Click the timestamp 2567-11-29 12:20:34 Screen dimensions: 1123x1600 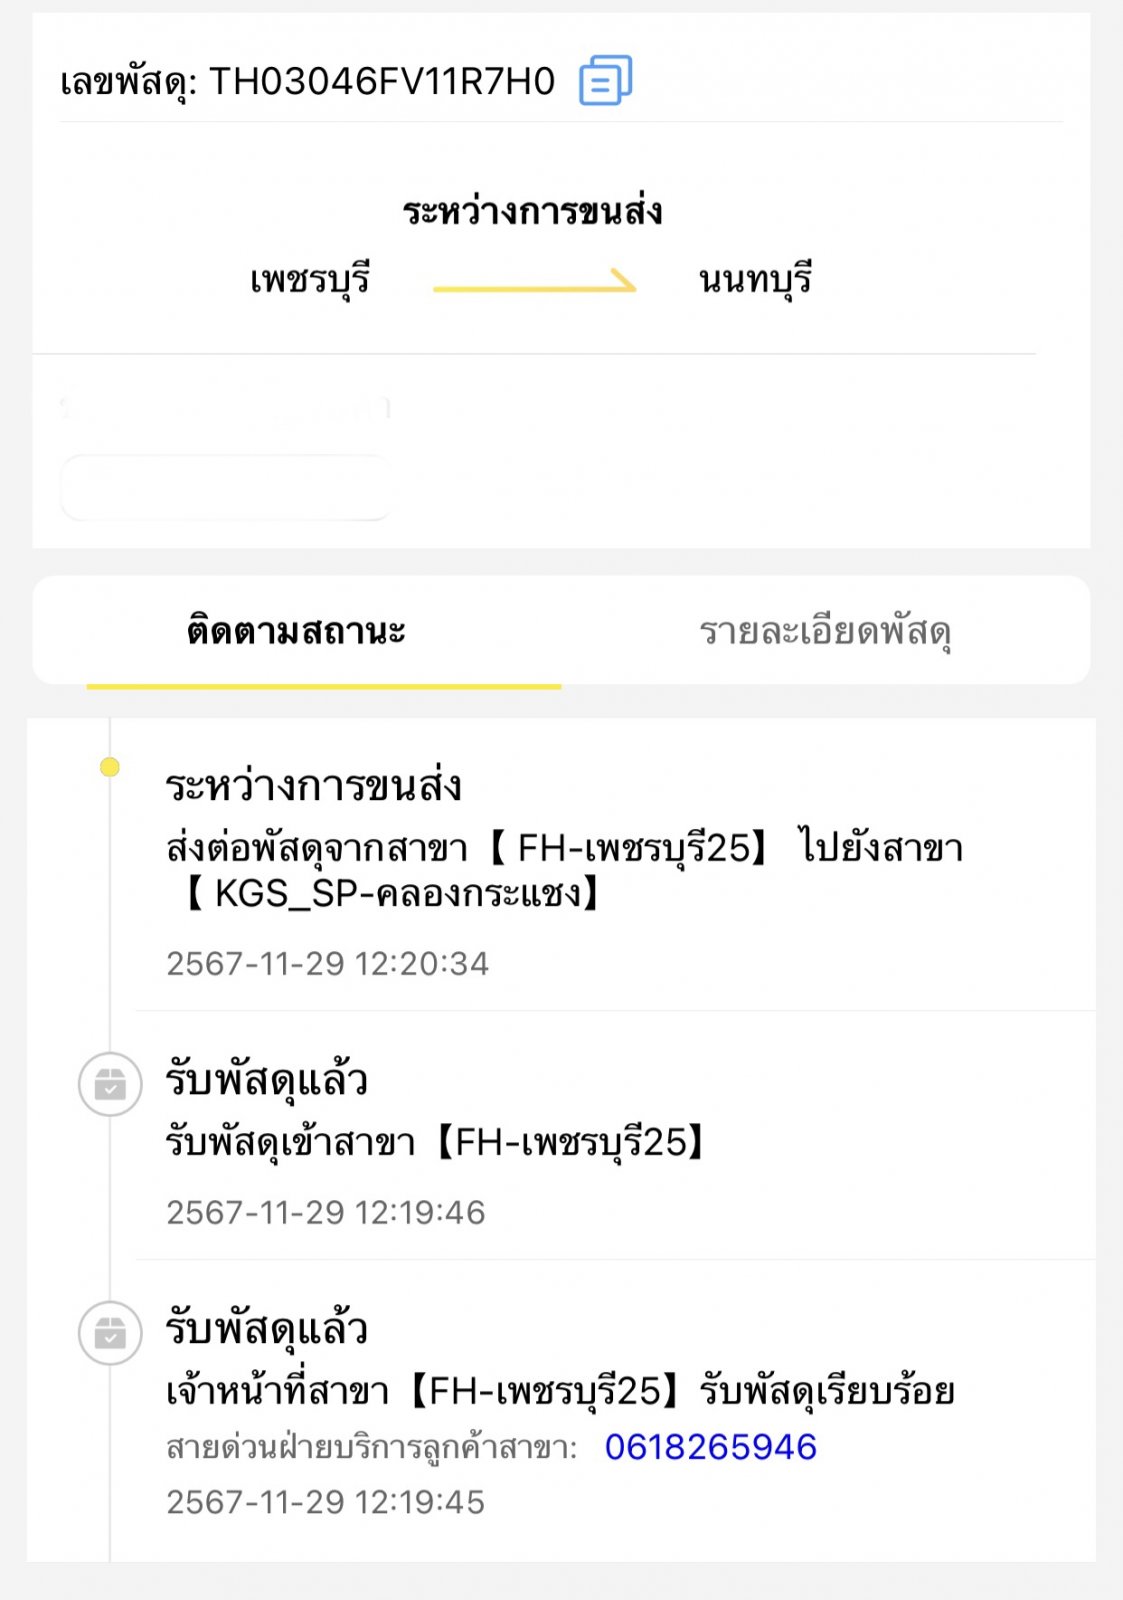click(x=327, y=964)
